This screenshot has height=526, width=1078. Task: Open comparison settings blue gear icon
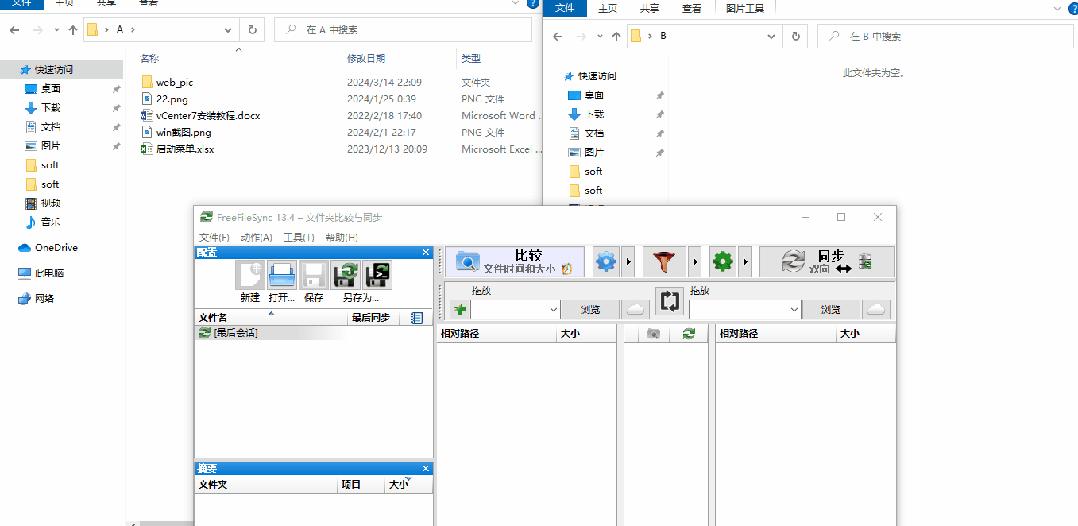click(605, 262)
